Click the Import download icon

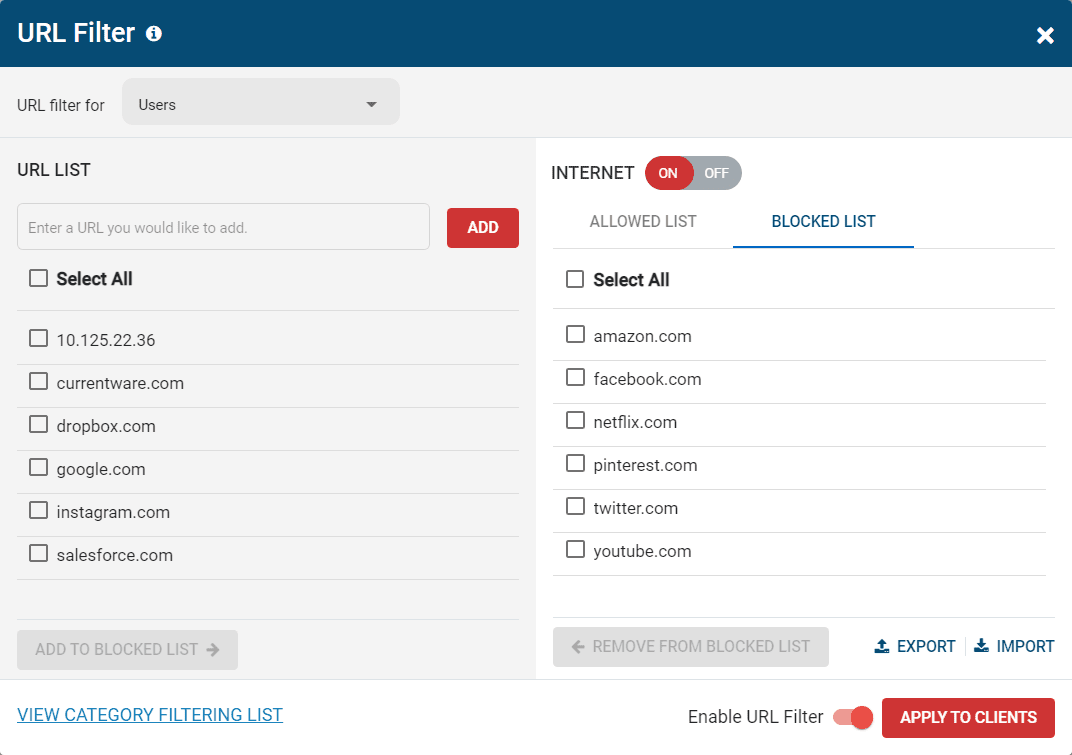[x=981, y=646]
